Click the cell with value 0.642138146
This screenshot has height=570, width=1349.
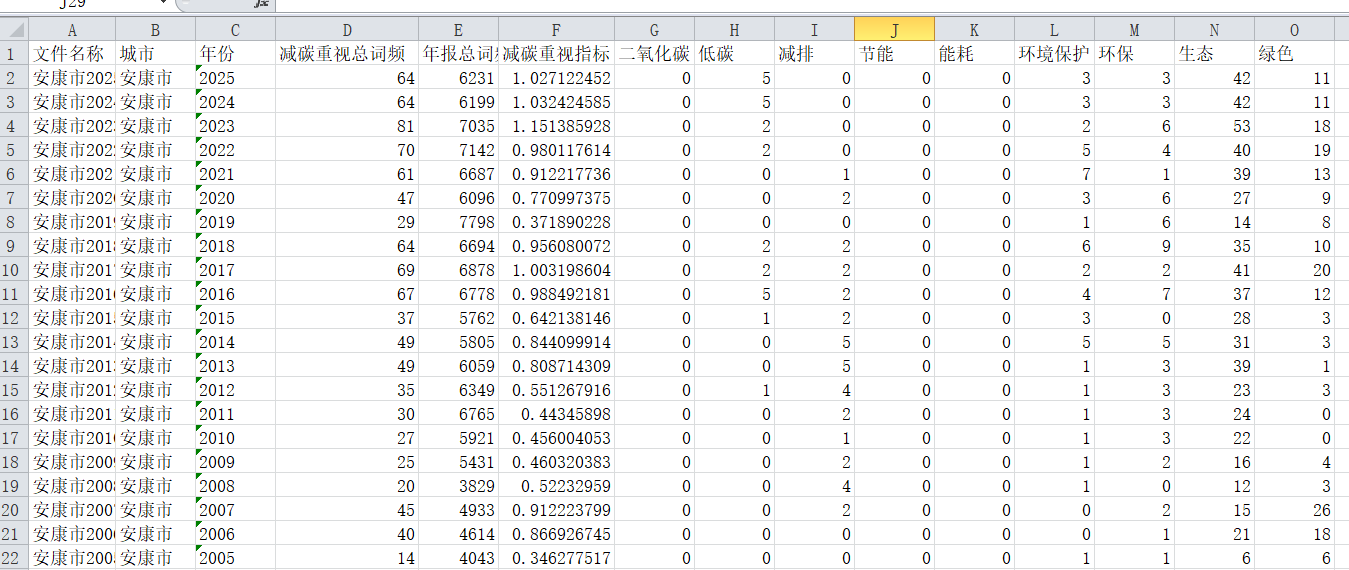pyautogui.click(x=556, y=318)
